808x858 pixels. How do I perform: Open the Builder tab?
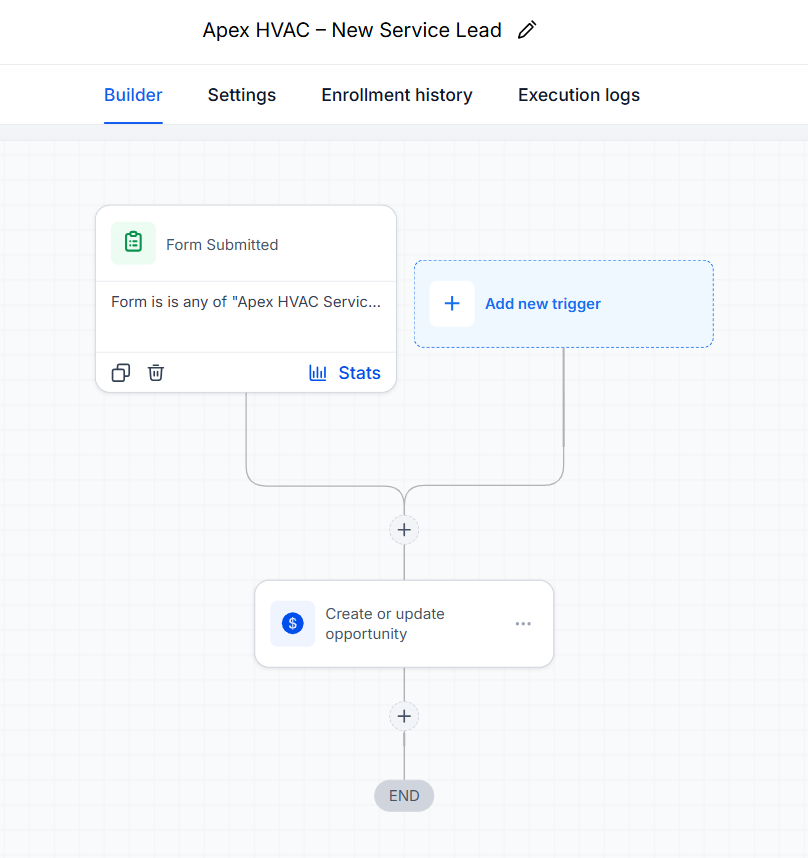click(133, 95)
